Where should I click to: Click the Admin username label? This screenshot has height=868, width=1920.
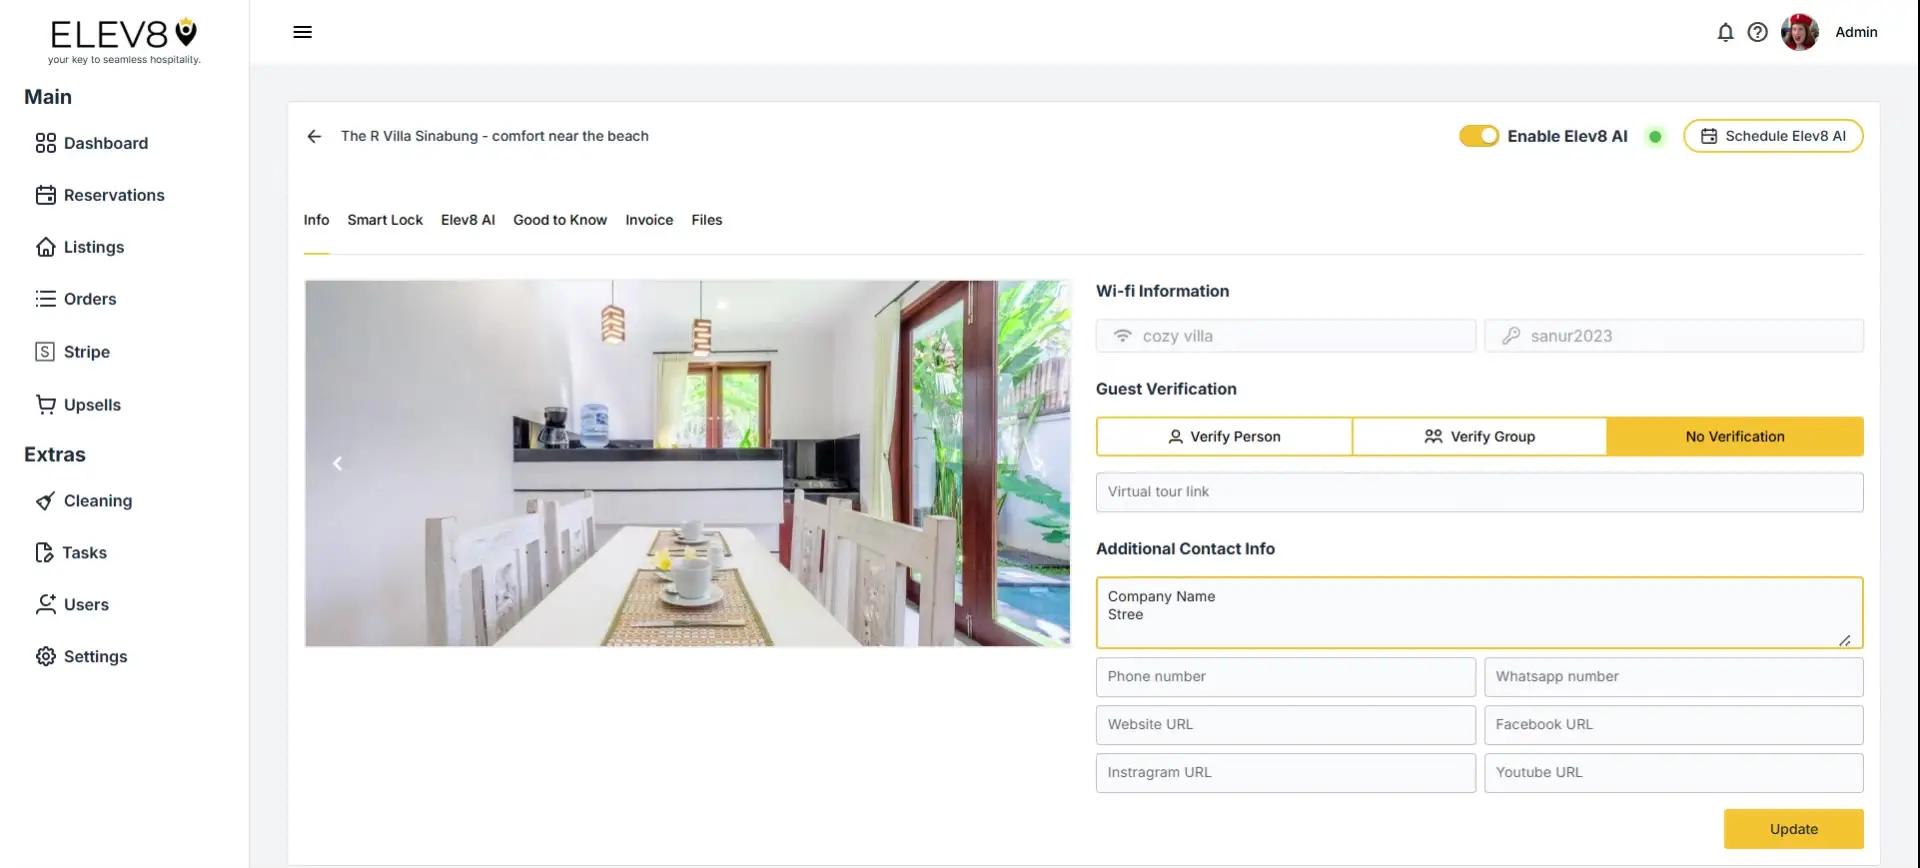coord(1856,32)
